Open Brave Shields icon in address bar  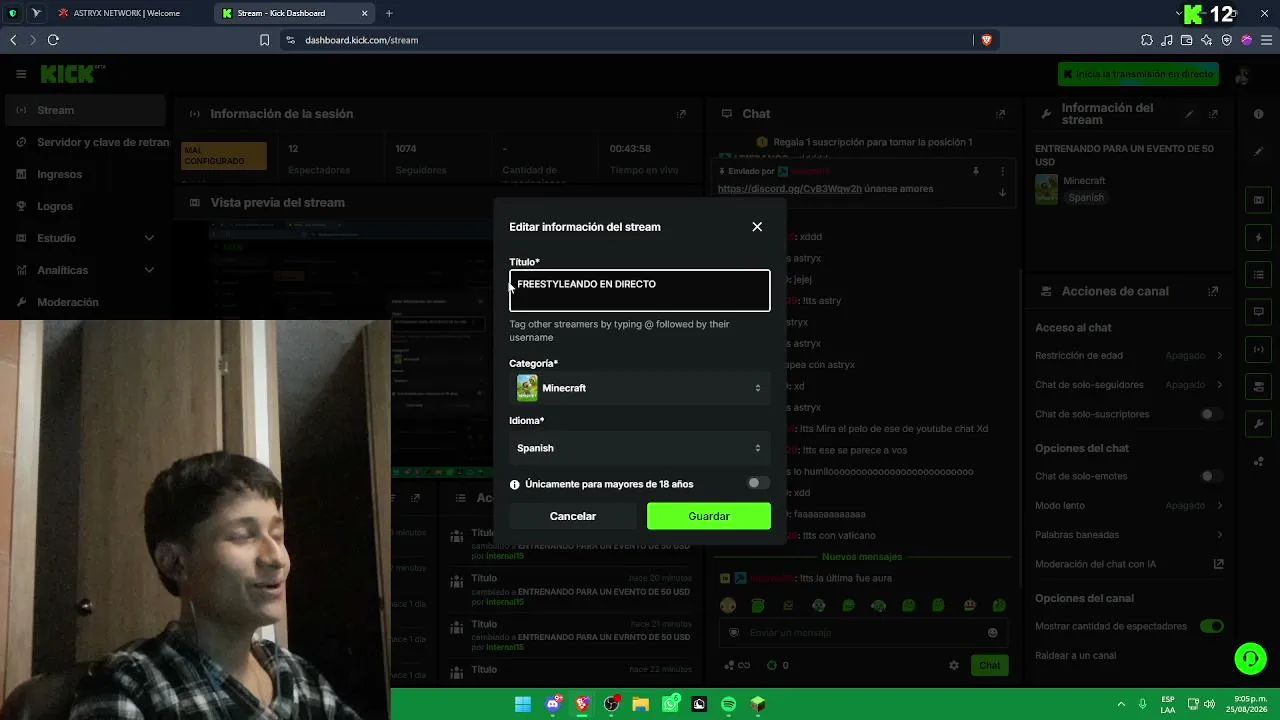(x=986, y=40)
